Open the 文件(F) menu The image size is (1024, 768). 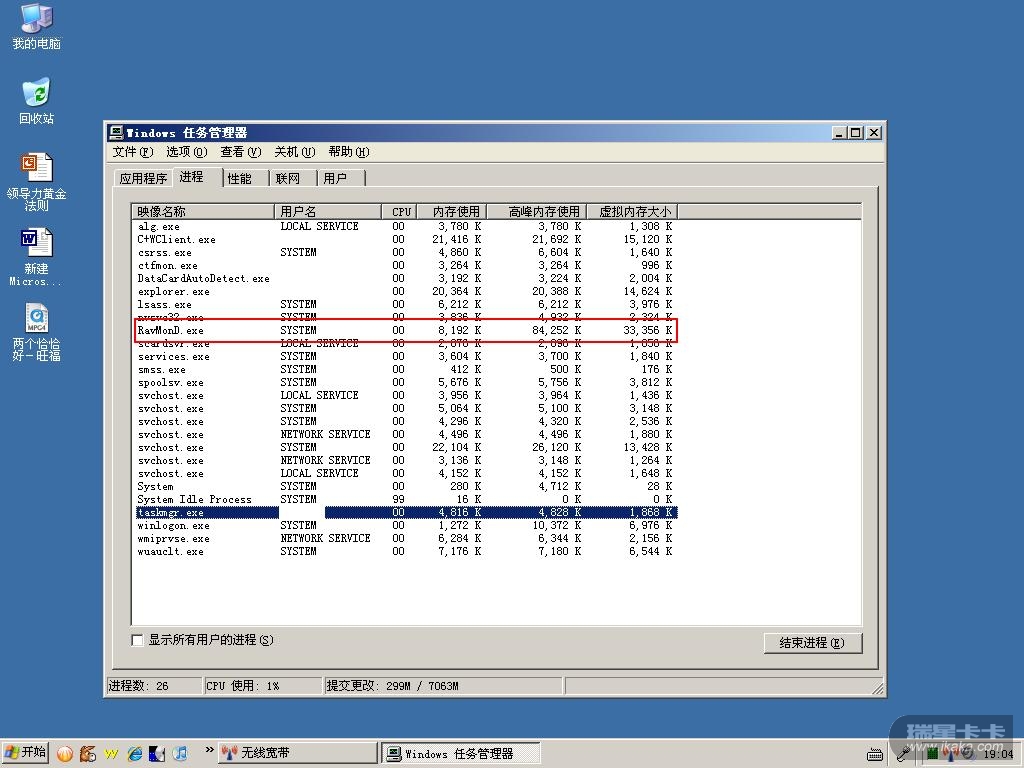(x=133, y=152)
